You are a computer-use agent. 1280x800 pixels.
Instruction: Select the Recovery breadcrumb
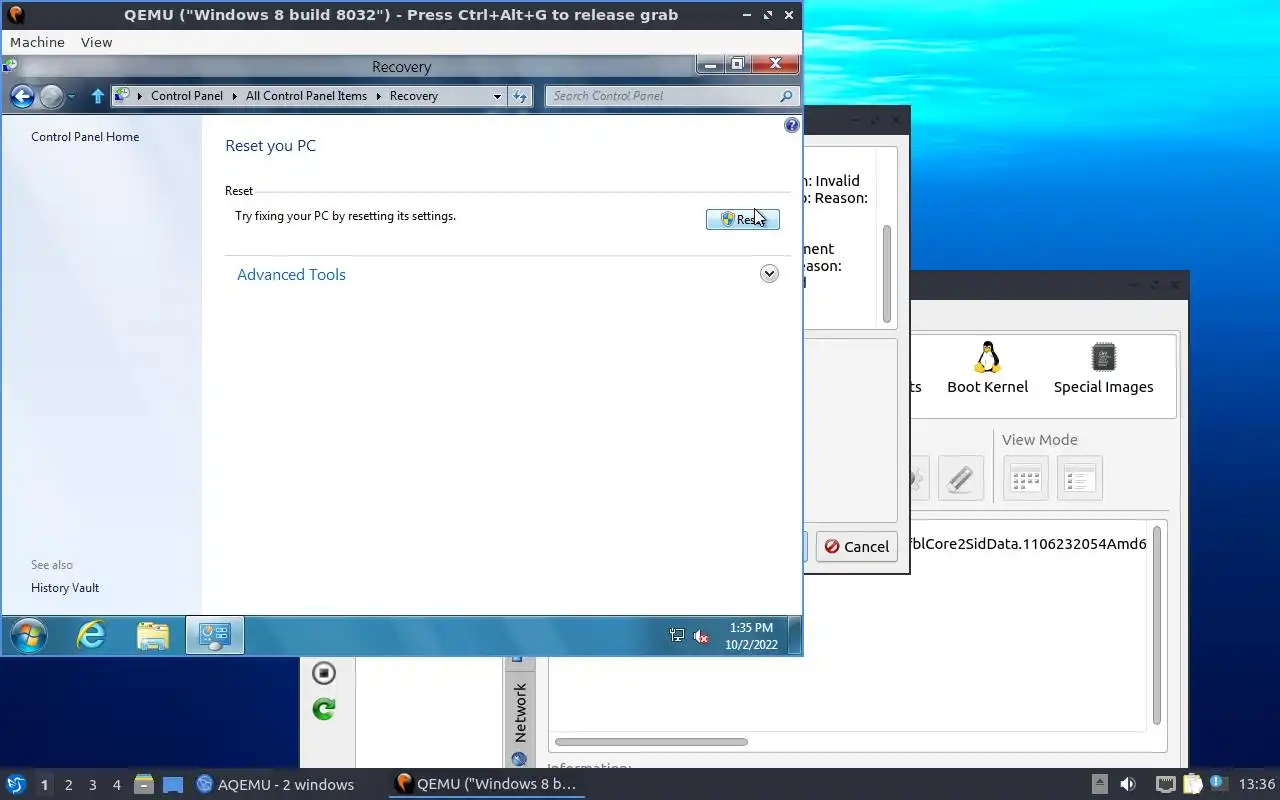pos(414,96)
